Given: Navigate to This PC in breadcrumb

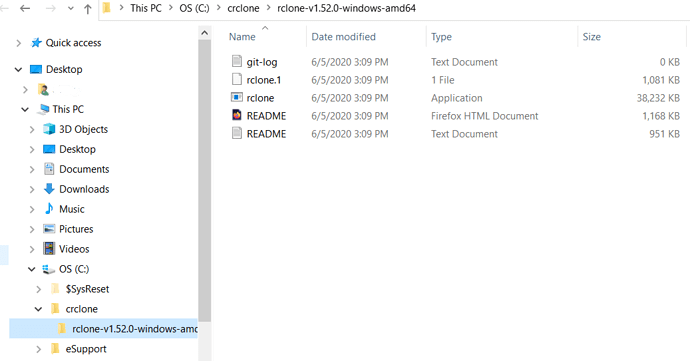Looking at the screenshot, I should click(x=146, y=8).
